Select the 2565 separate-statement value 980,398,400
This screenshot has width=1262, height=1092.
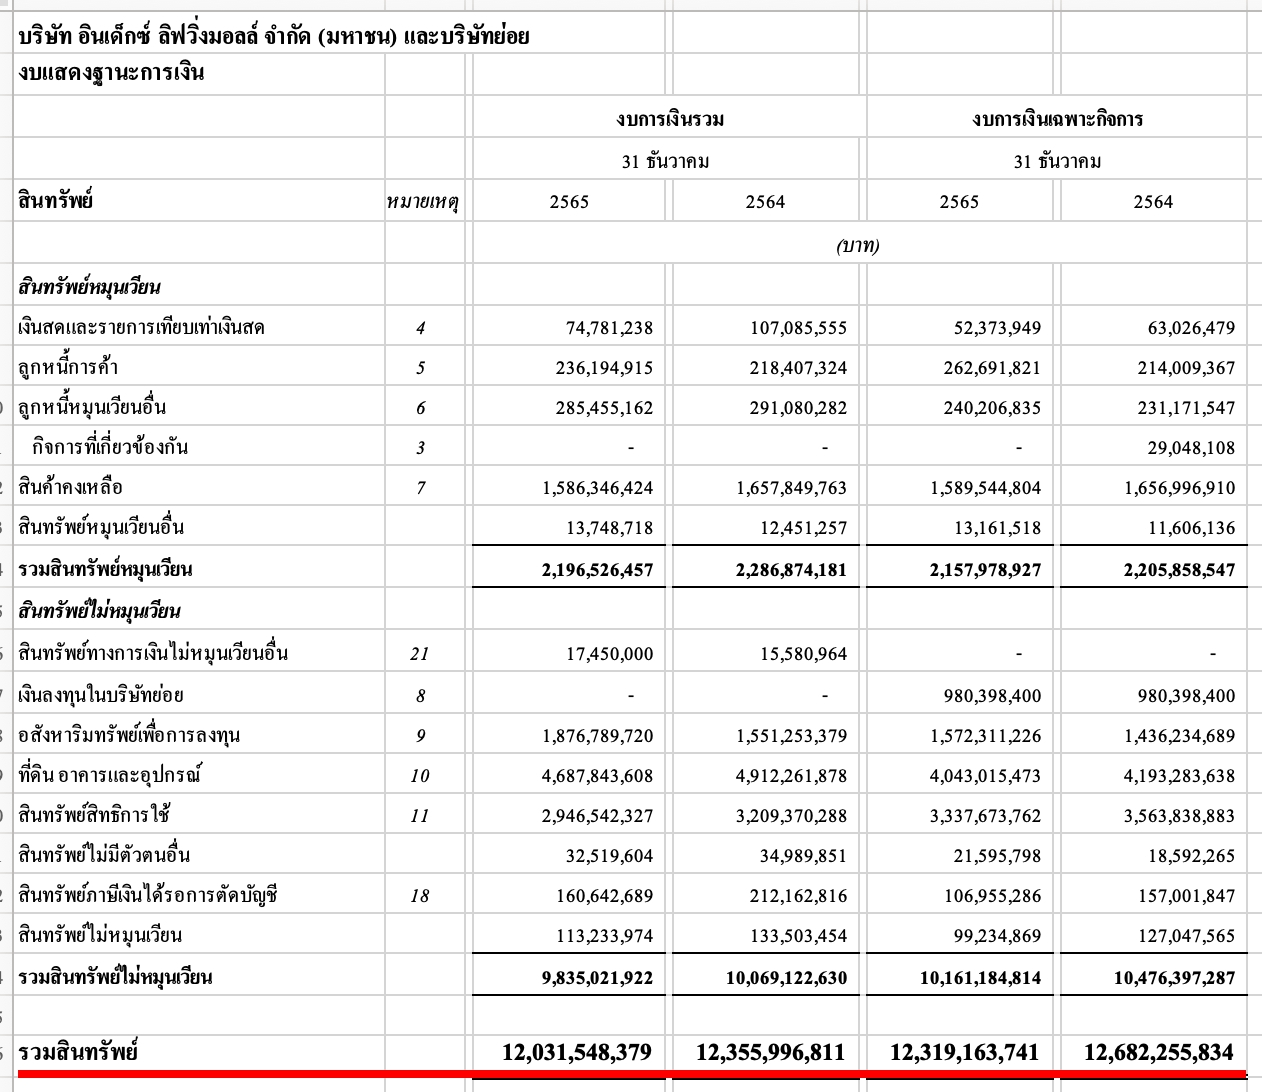pyautogui.click(x=992, y=696)
